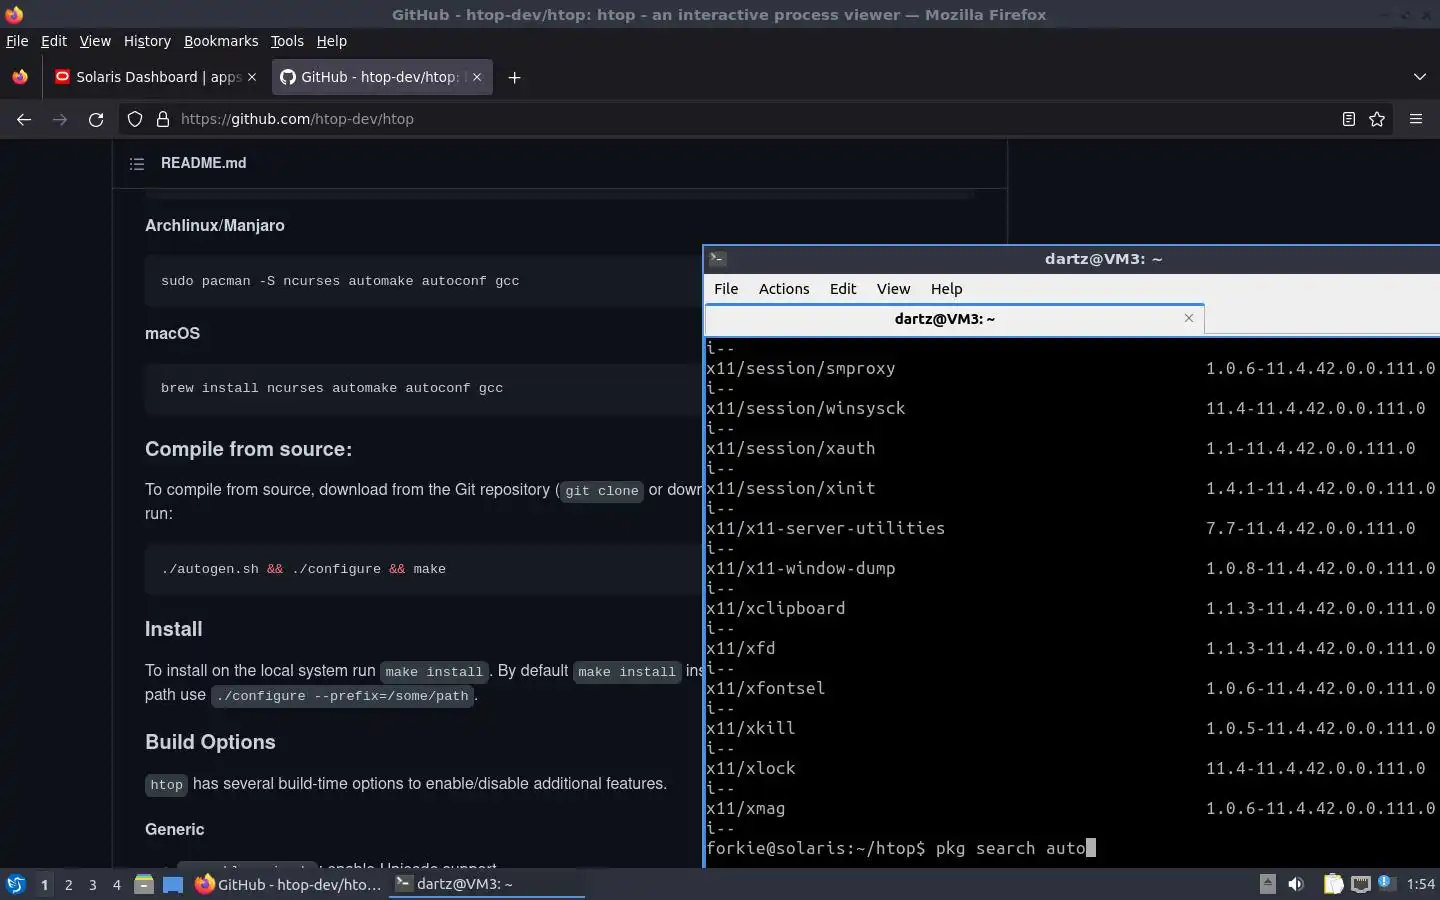The width and height of the screenshot is (1440, 900).
Task: Click the blue show desktop taskbar icon
Action: click(x=173, y=884)
